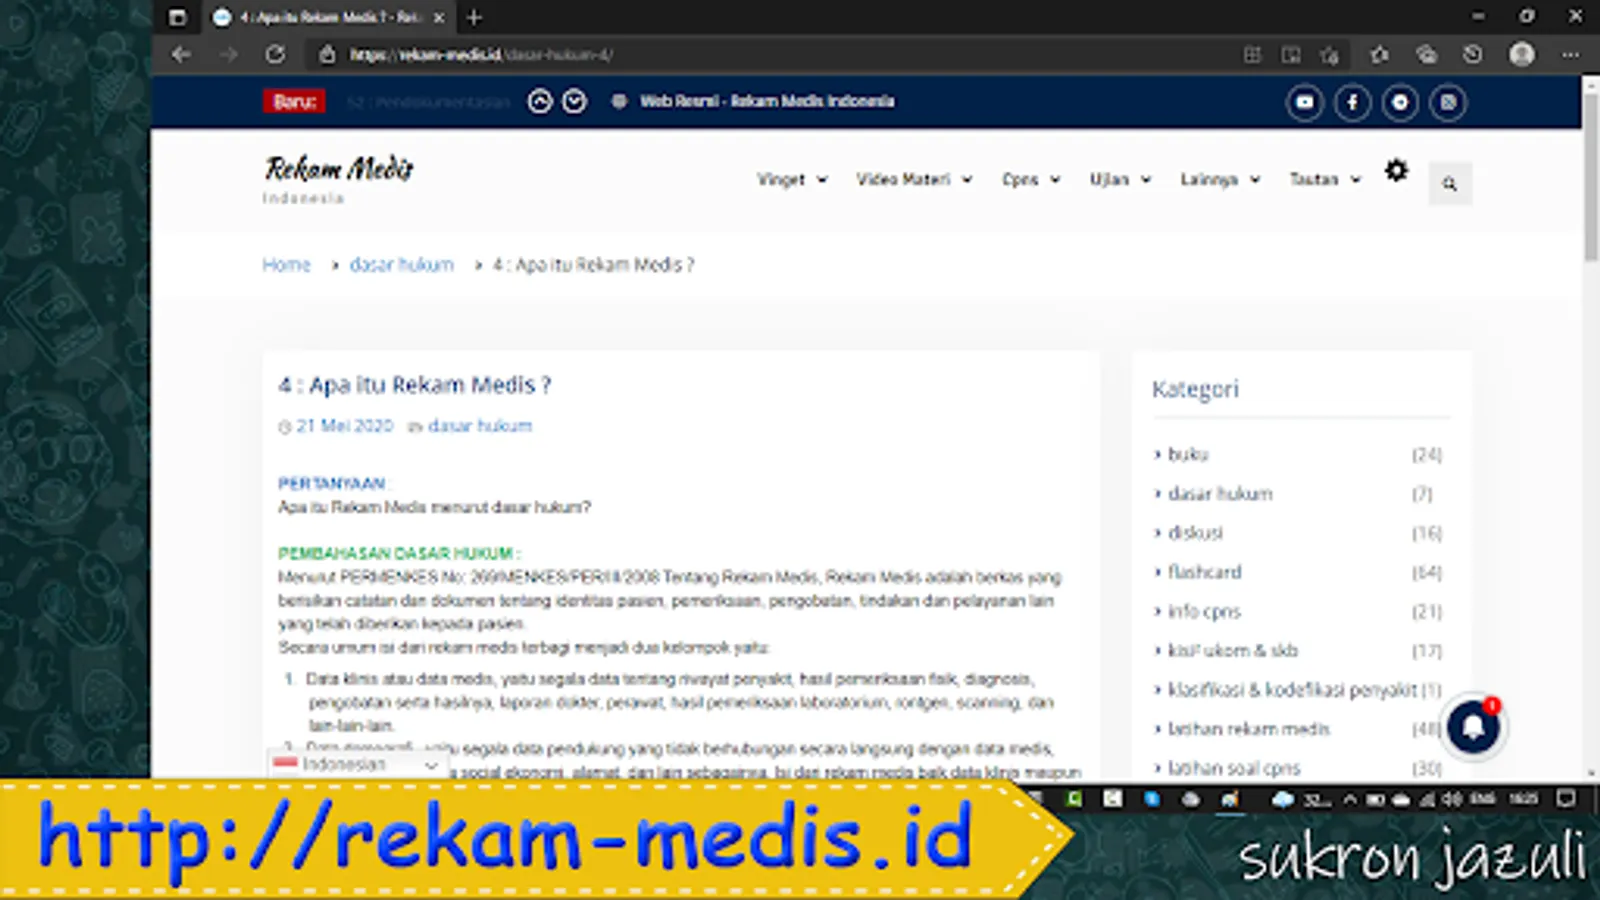The width and height of the screenshot is (1600, 900).
Task: Expand the Lainnya menu
Action: click(1220, 179)
